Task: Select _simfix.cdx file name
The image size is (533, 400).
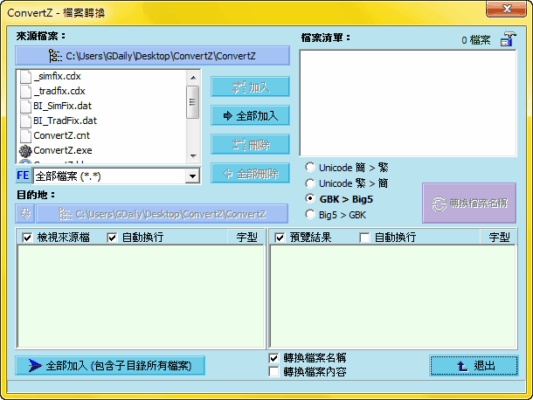Action: (57, 76)
